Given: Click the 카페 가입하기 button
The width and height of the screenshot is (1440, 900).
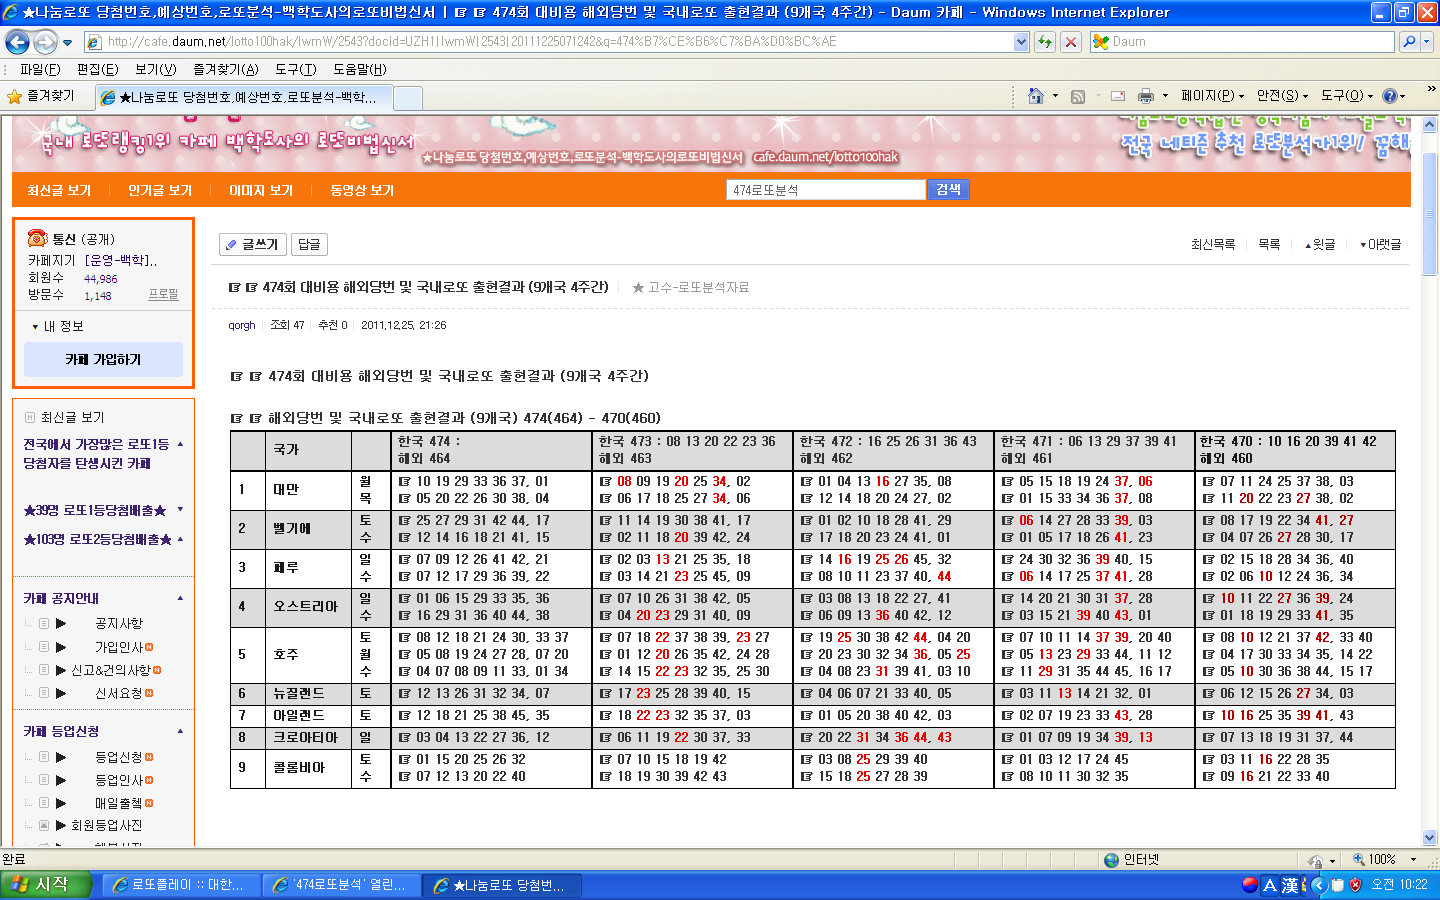Looking at the screenshot, I should coord(103,359).
